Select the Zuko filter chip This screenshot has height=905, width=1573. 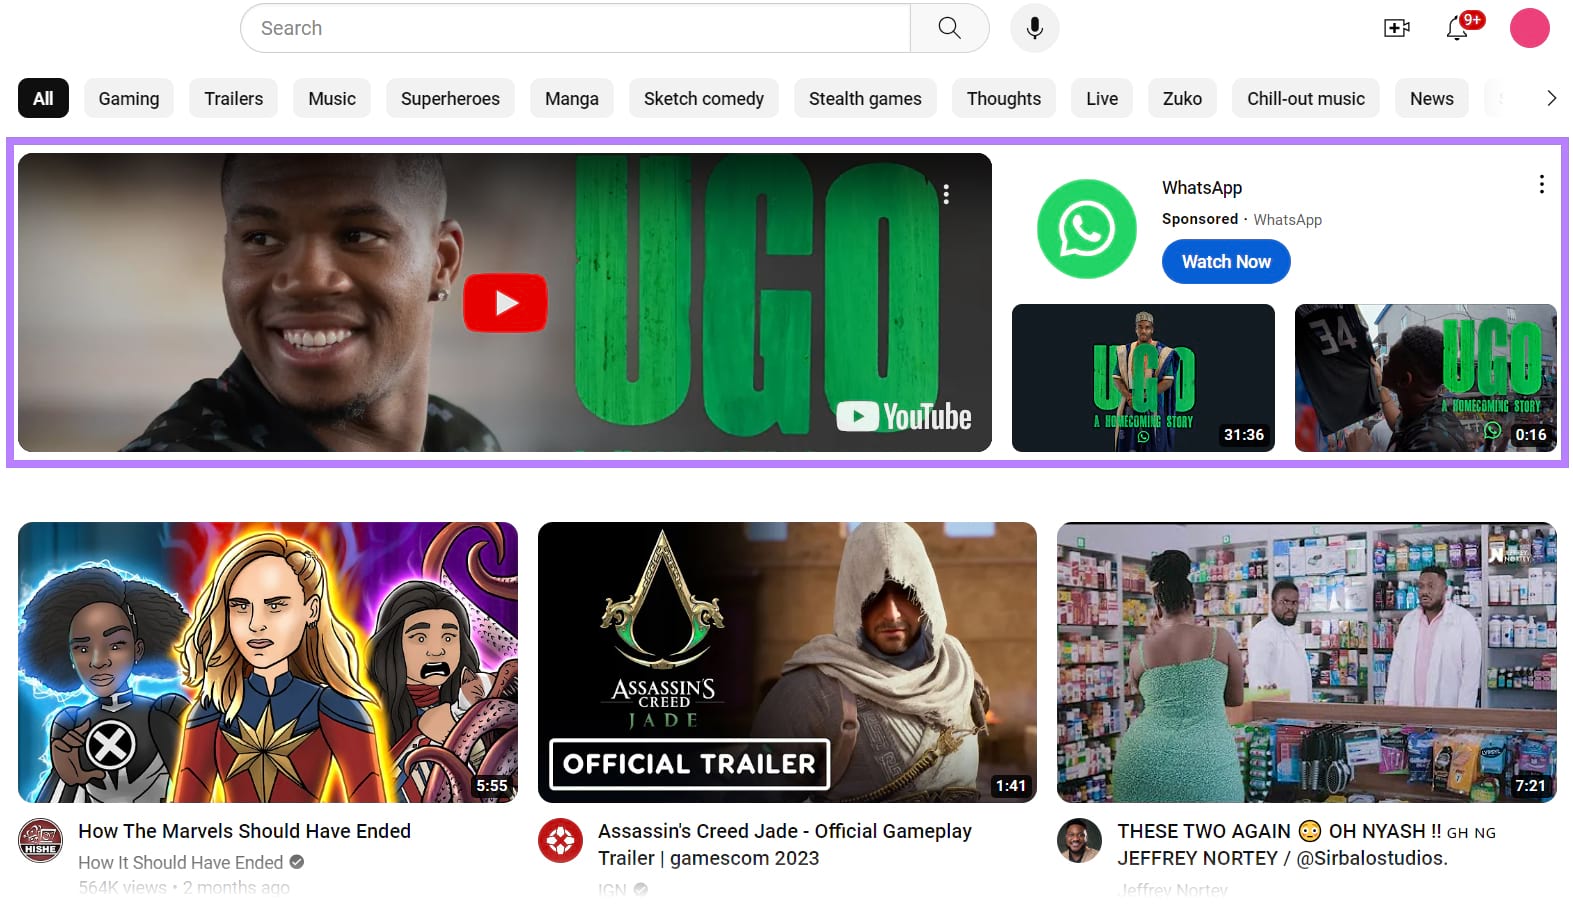click(1182, 98)
